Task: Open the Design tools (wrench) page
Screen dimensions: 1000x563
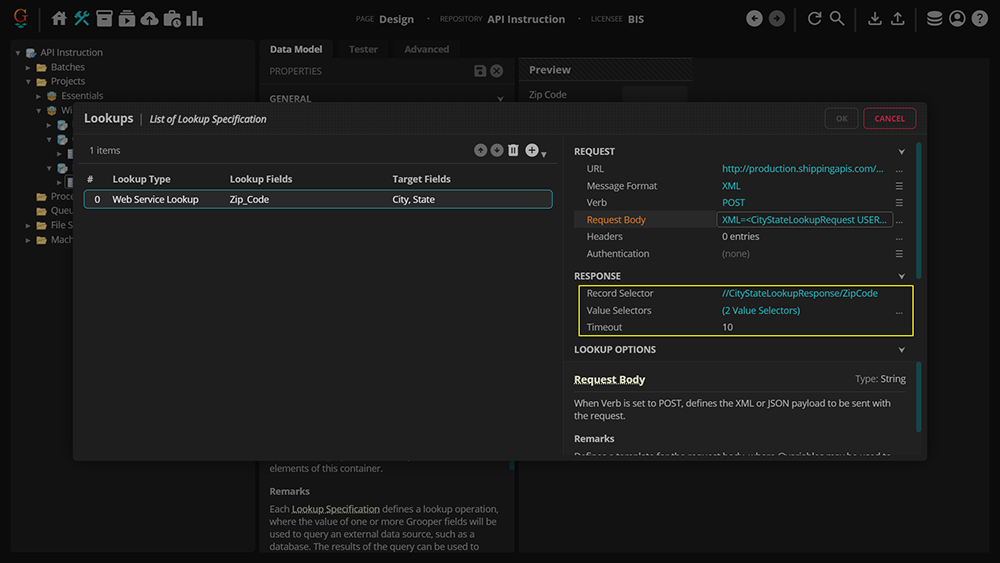Action: pos(82,18)
